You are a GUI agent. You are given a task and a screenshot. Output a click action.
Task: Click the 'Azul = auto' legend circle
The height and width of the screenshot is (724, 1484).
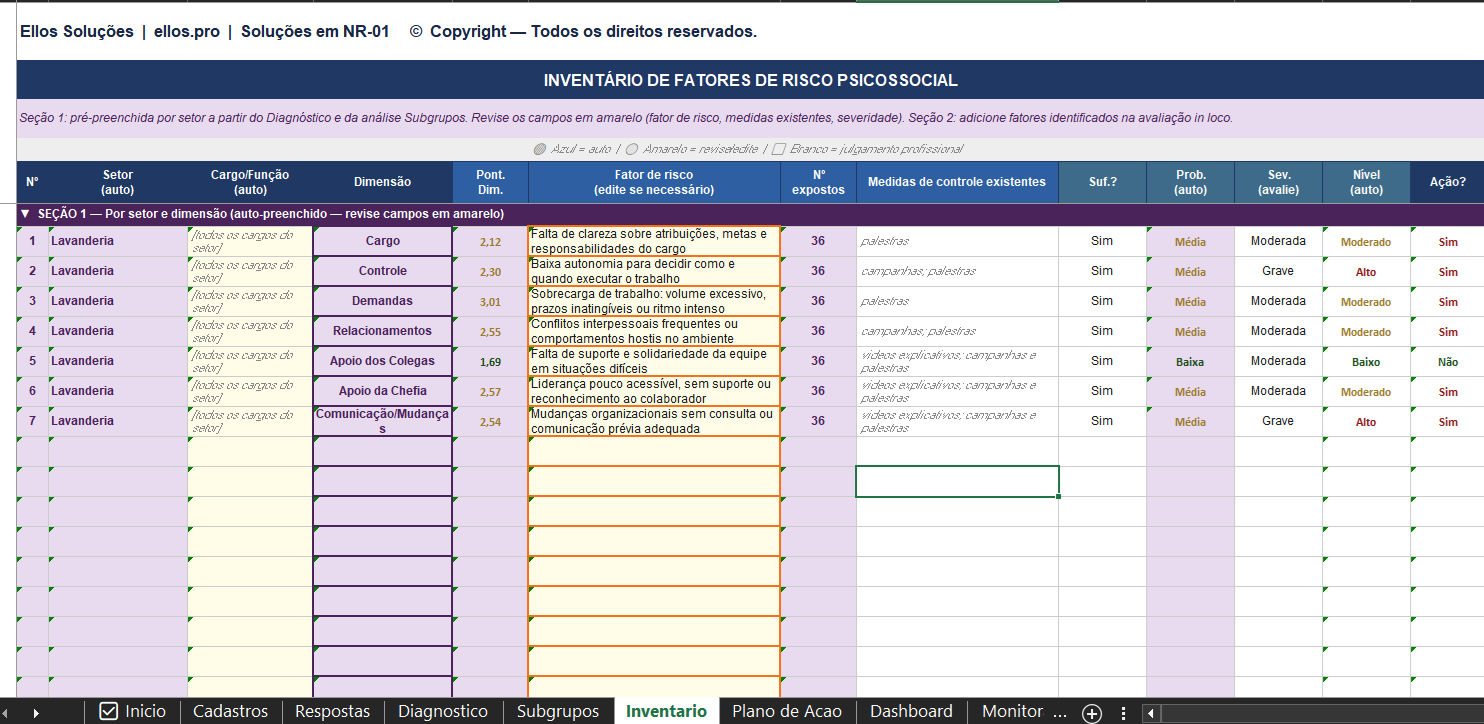click(x=539, y=150)
